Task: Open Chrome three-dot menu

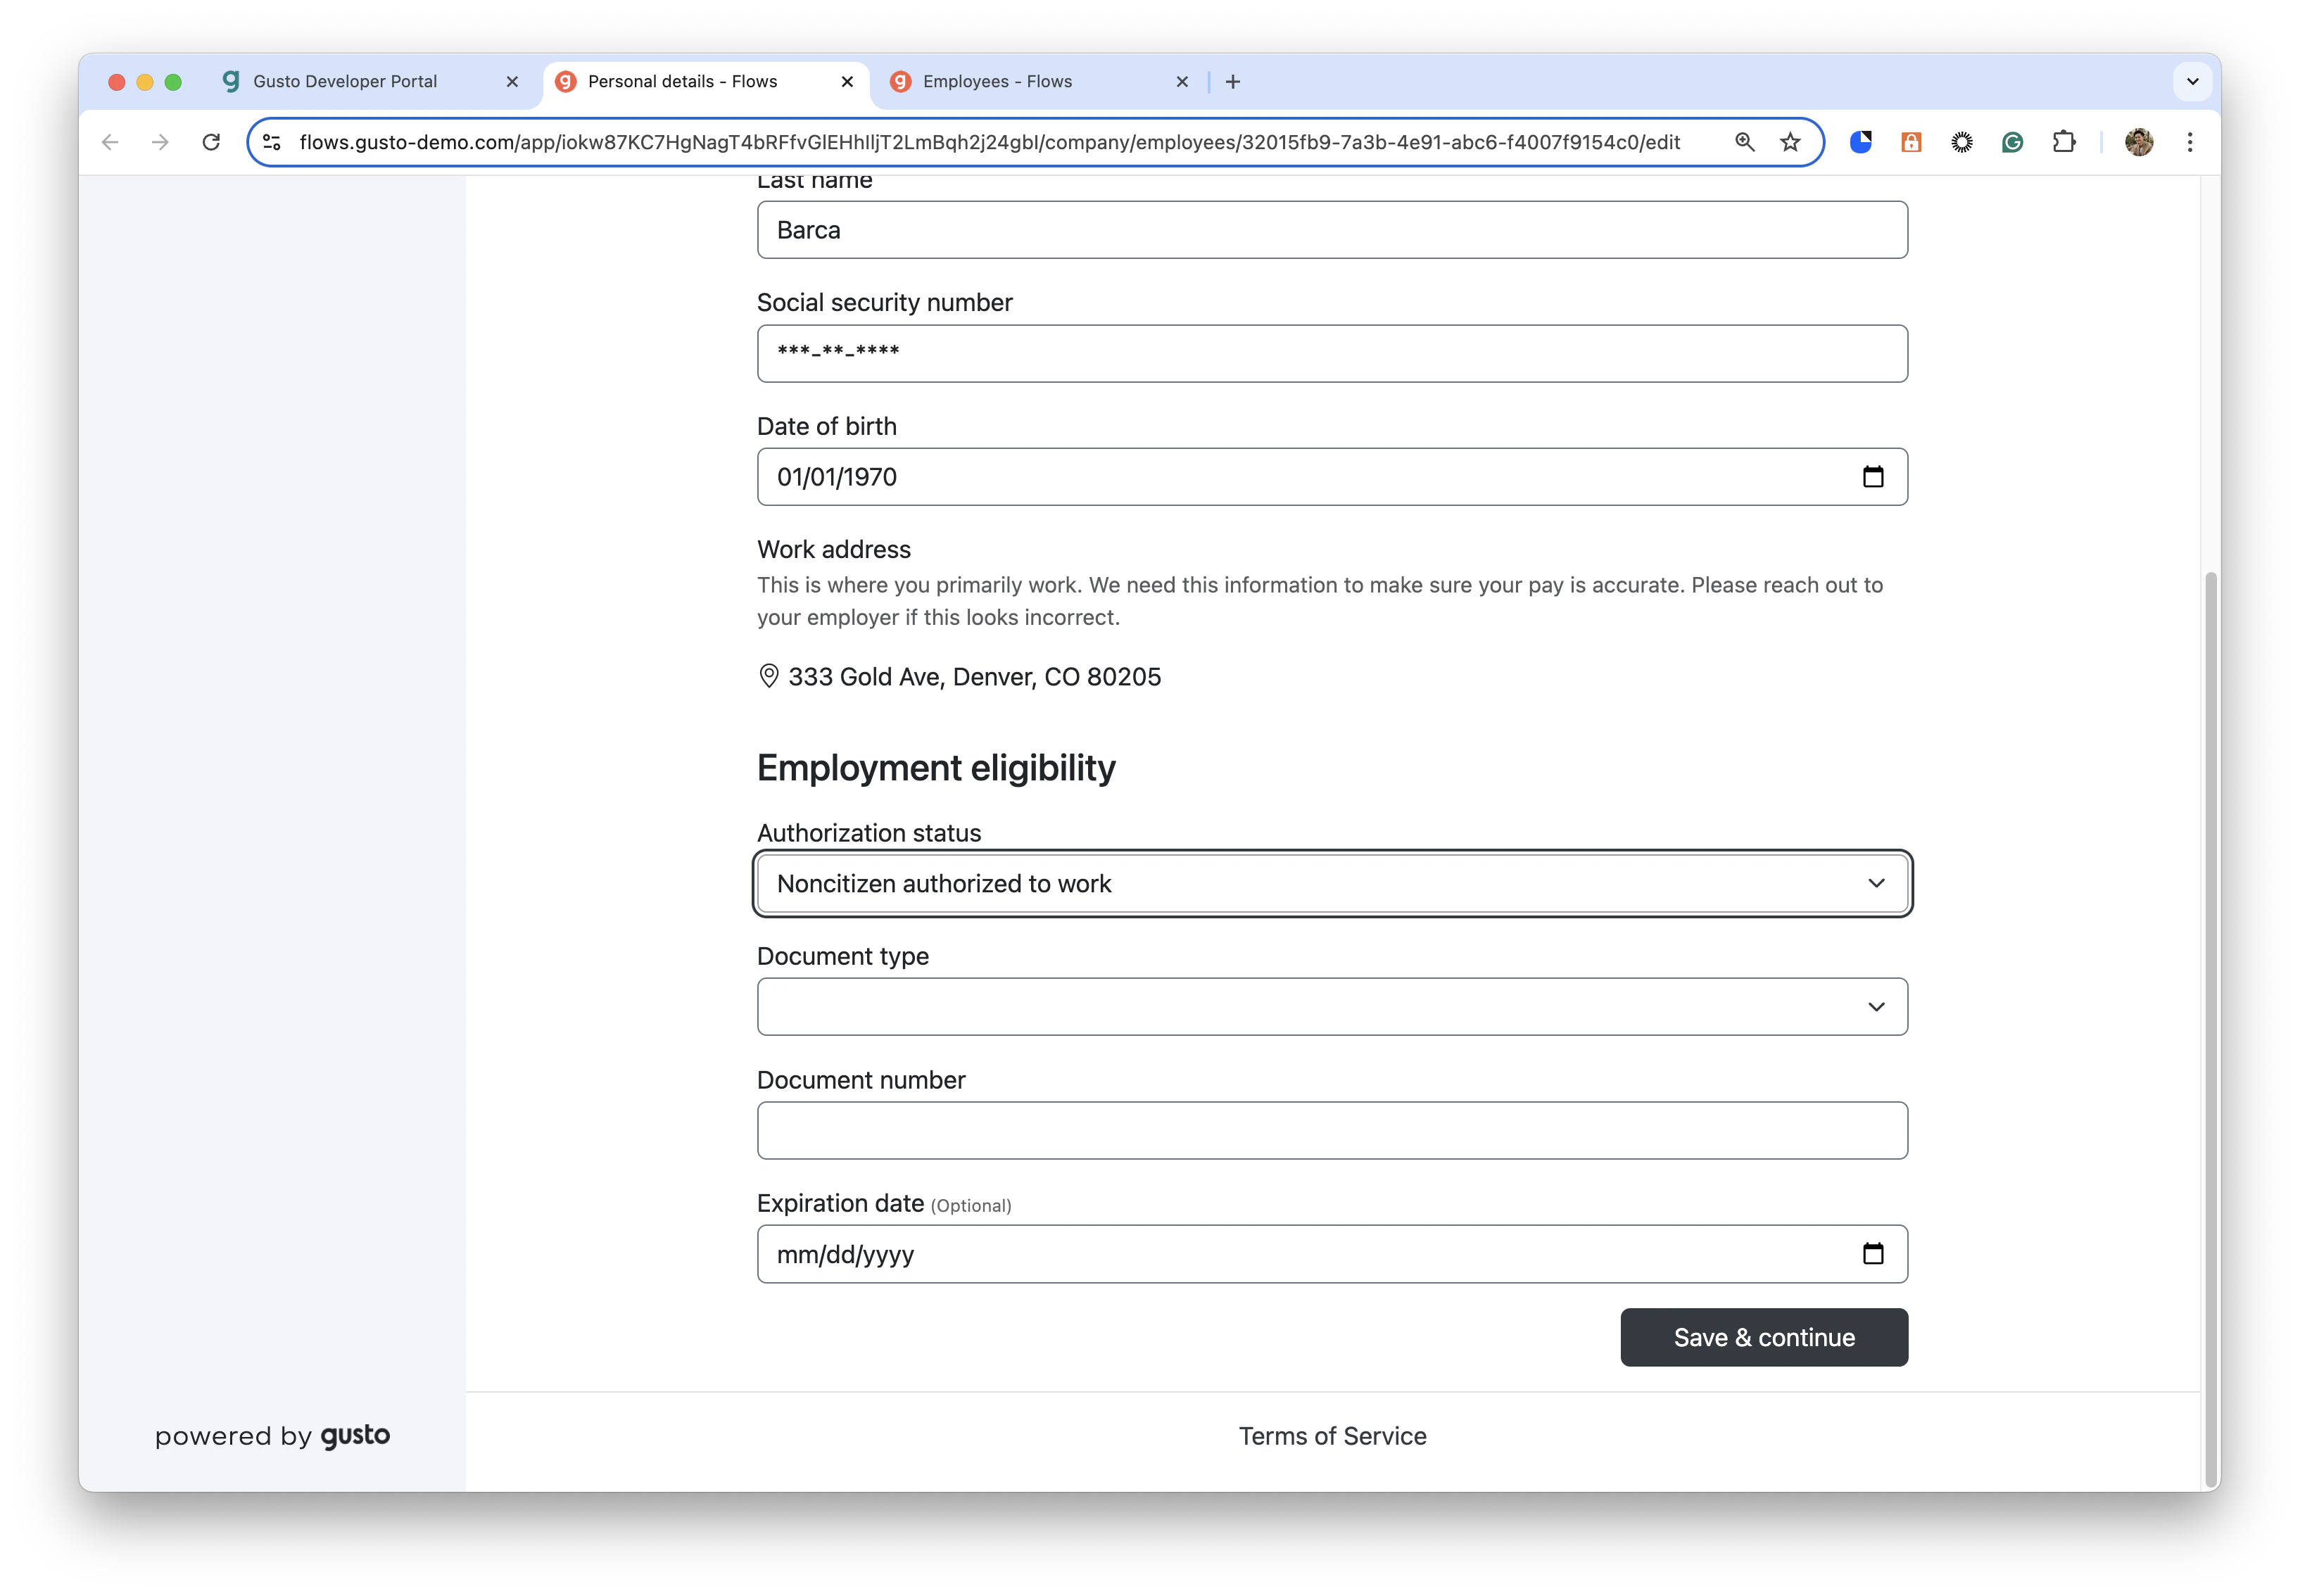Action: tap(2190, 142)
